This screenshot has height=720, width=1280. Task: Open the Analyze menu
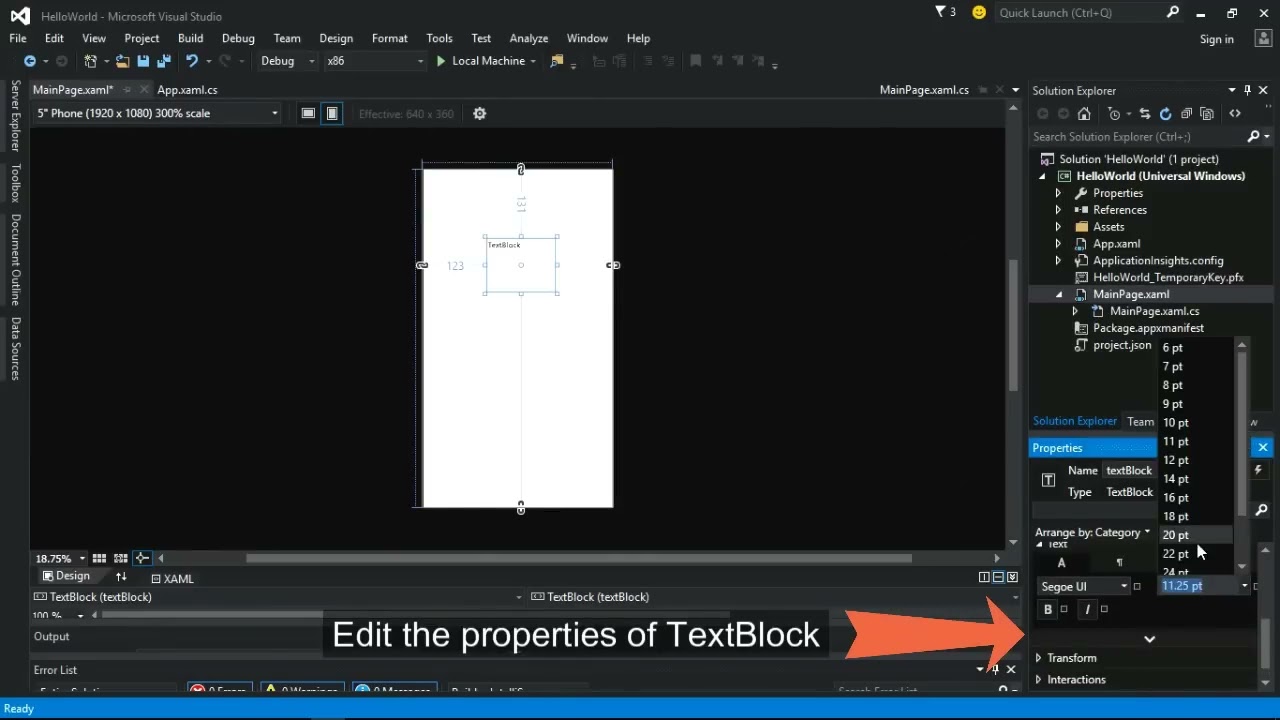(x=528, y=38)
